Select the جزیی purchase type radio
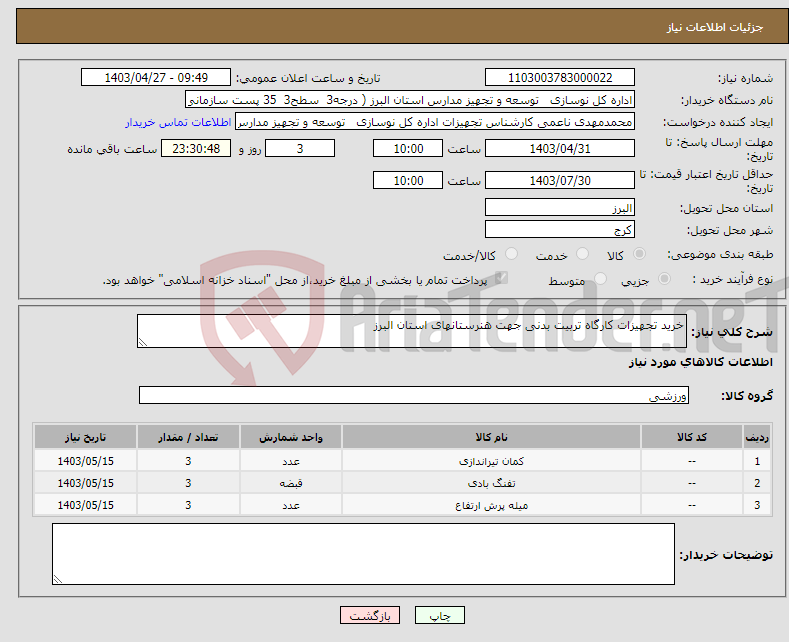 [664, 278]
